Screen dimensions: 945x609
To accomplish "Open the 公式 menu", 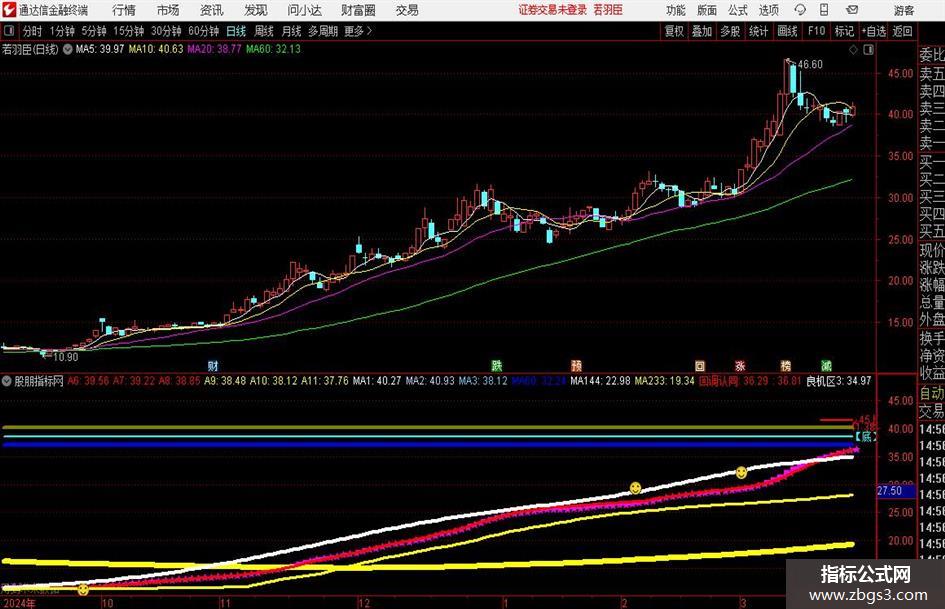I will click(738, 10).
